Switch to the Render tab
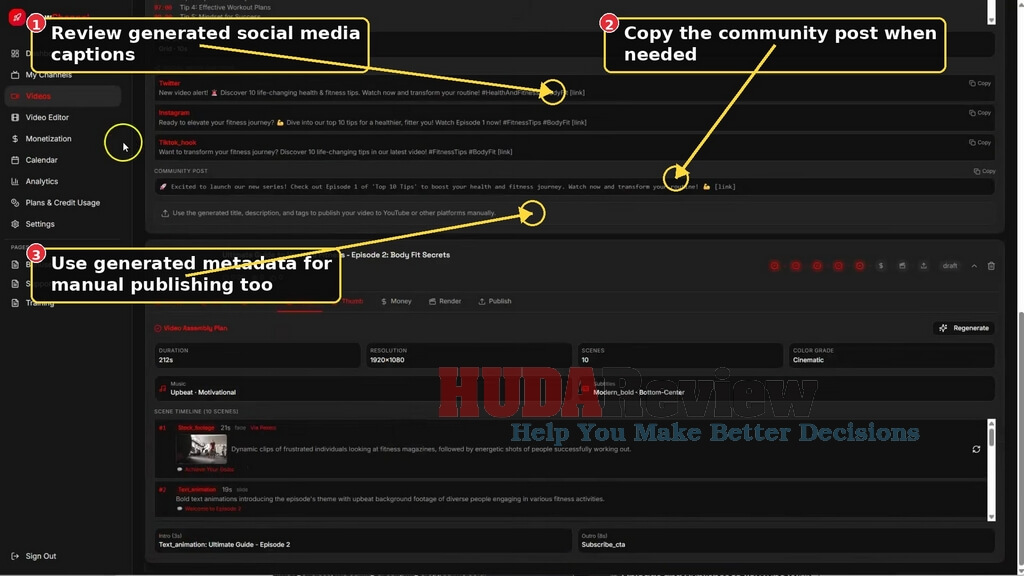The height and width of the screenshot is (576, 1024). click(445, 301)
